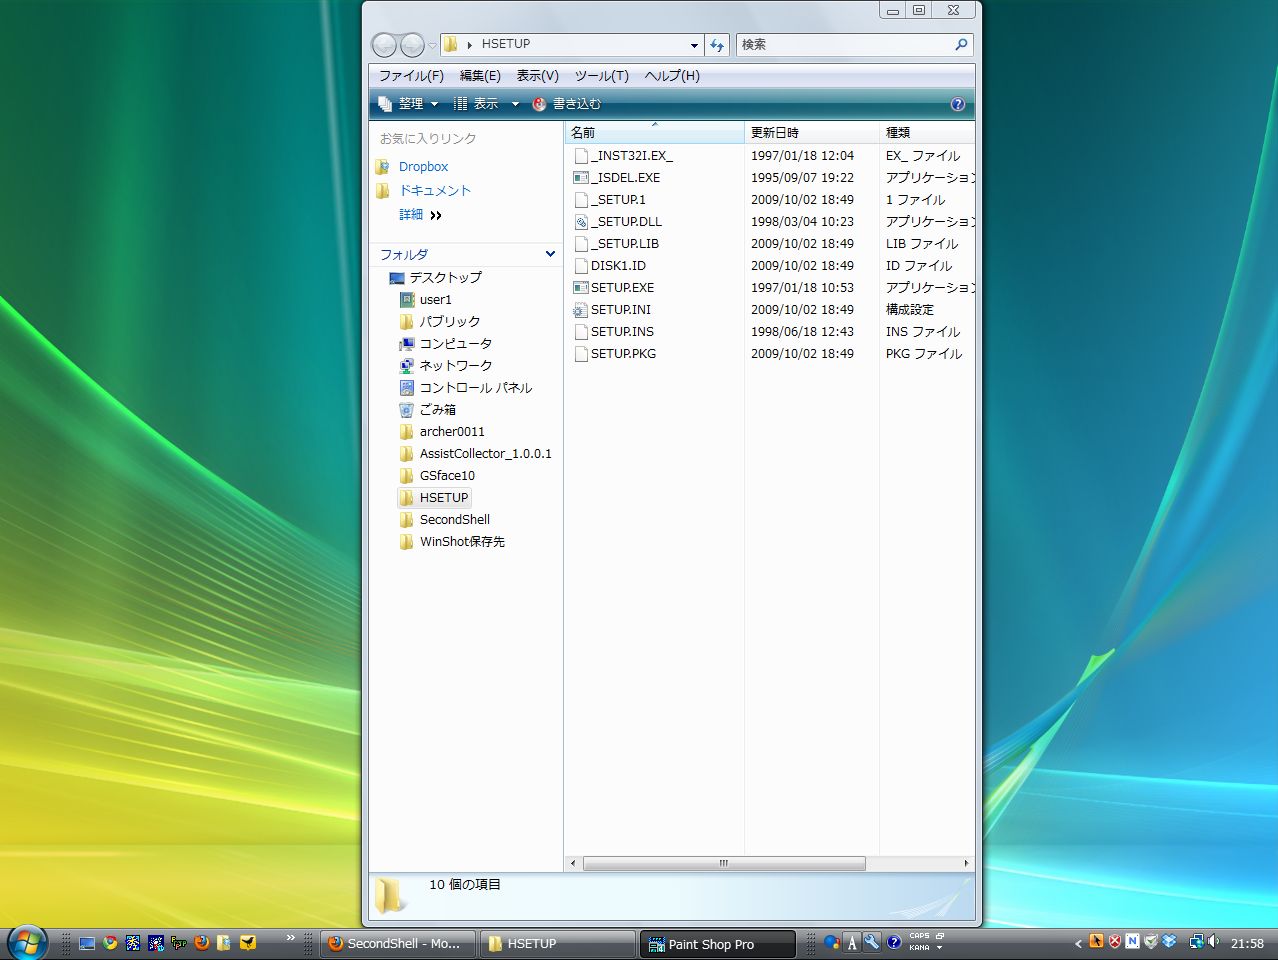Open the ツール(T) menu
Screen dimensions: 1278x960
click(x=601, y=76)
